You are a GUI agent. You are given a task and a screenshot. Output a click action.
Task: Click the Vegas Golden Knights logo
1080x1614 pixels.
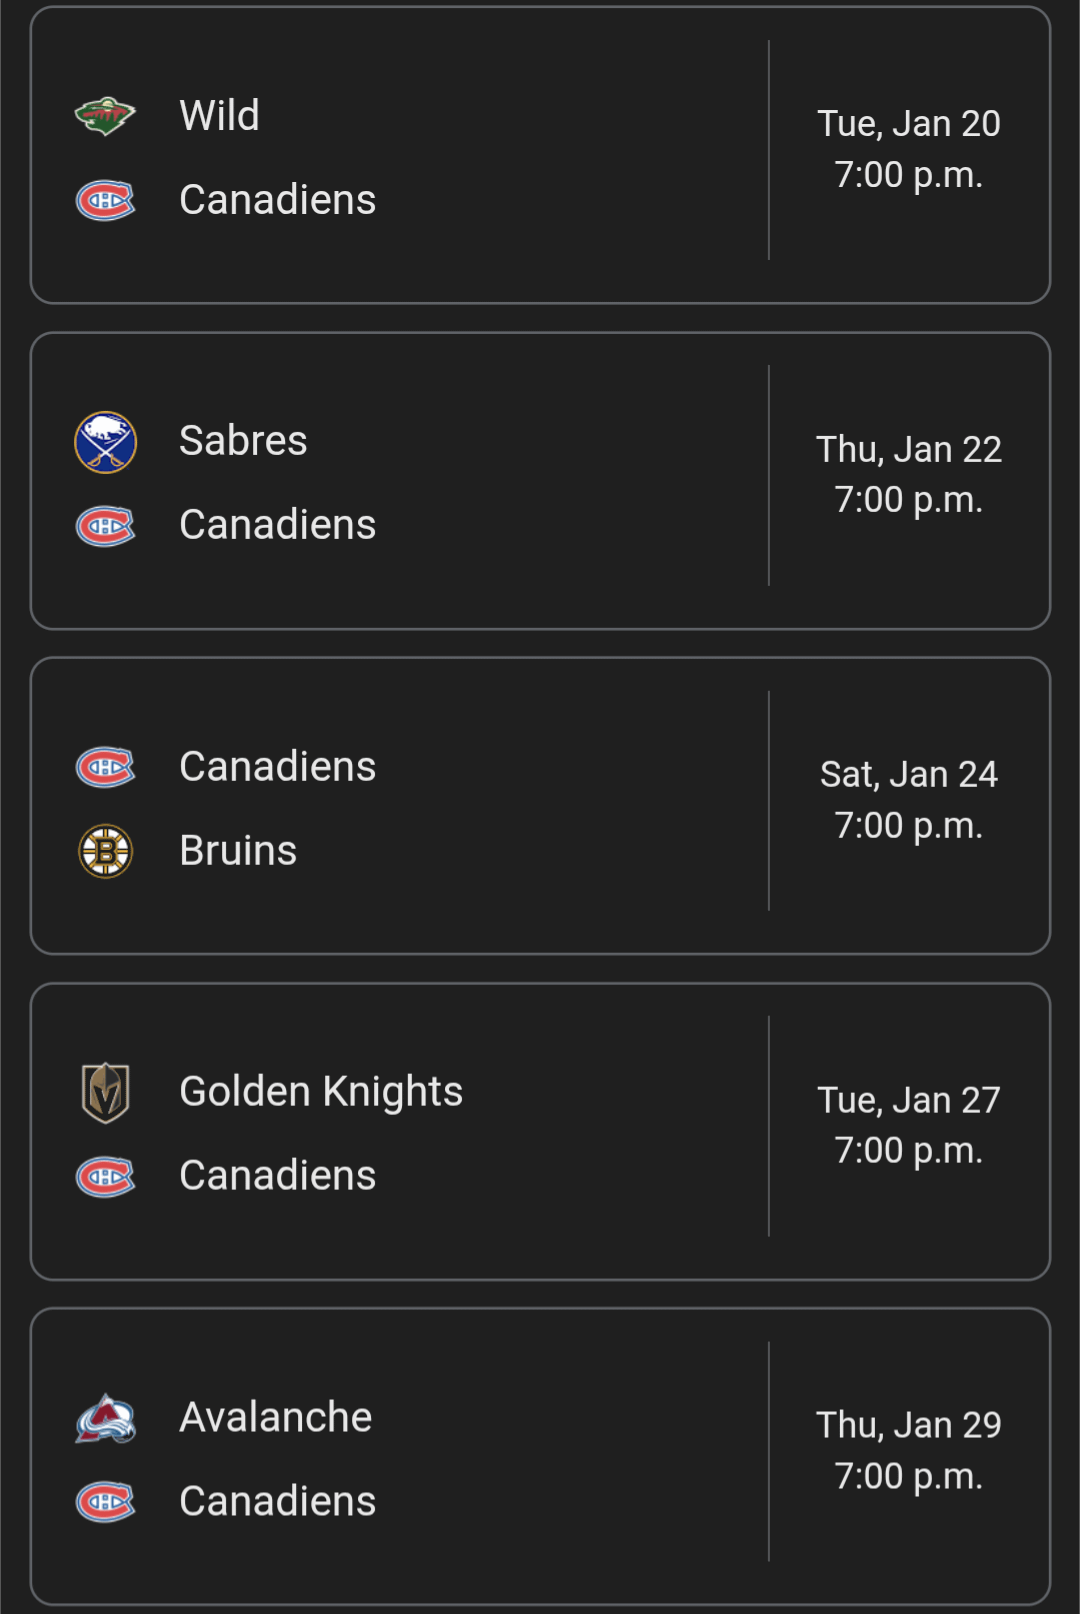pos(105,1092)
